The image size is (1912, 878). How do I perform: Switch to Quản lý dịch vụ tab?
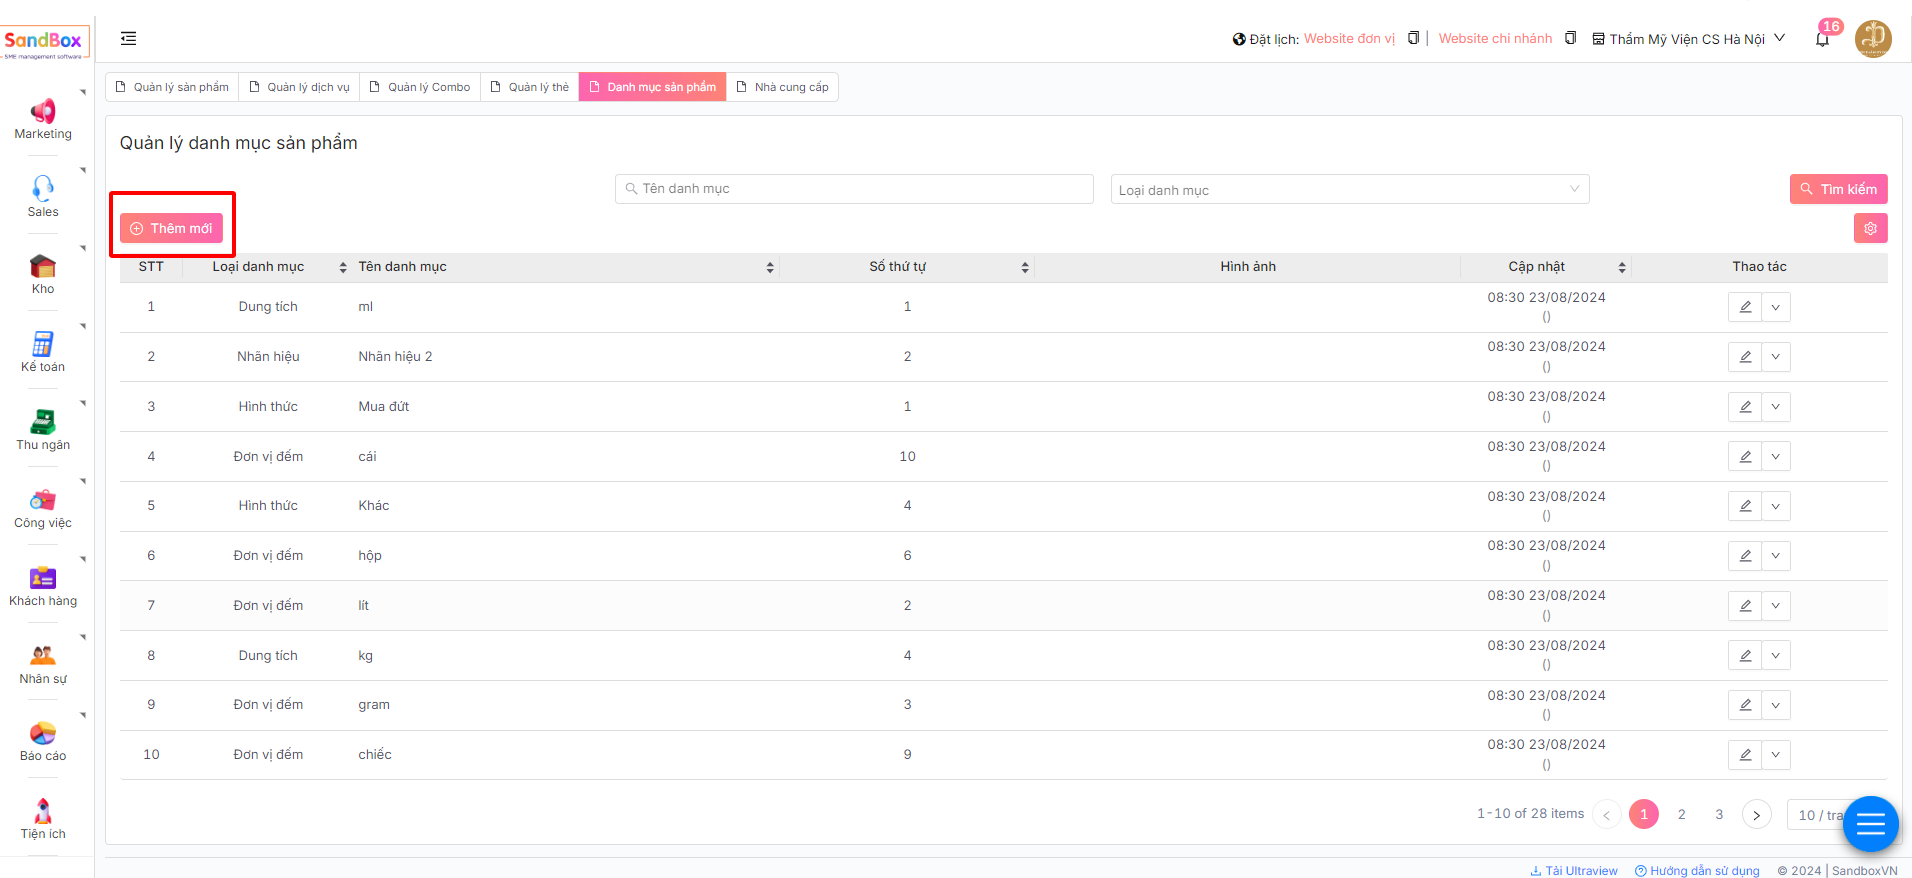299,87
